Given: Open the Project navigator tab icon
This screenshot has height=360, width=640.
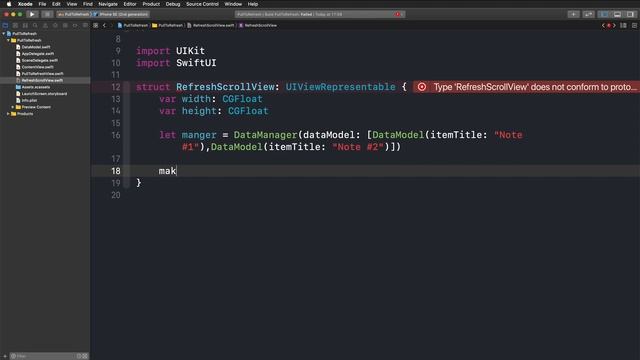Looking at the screenshot, I should pos(5,25).
